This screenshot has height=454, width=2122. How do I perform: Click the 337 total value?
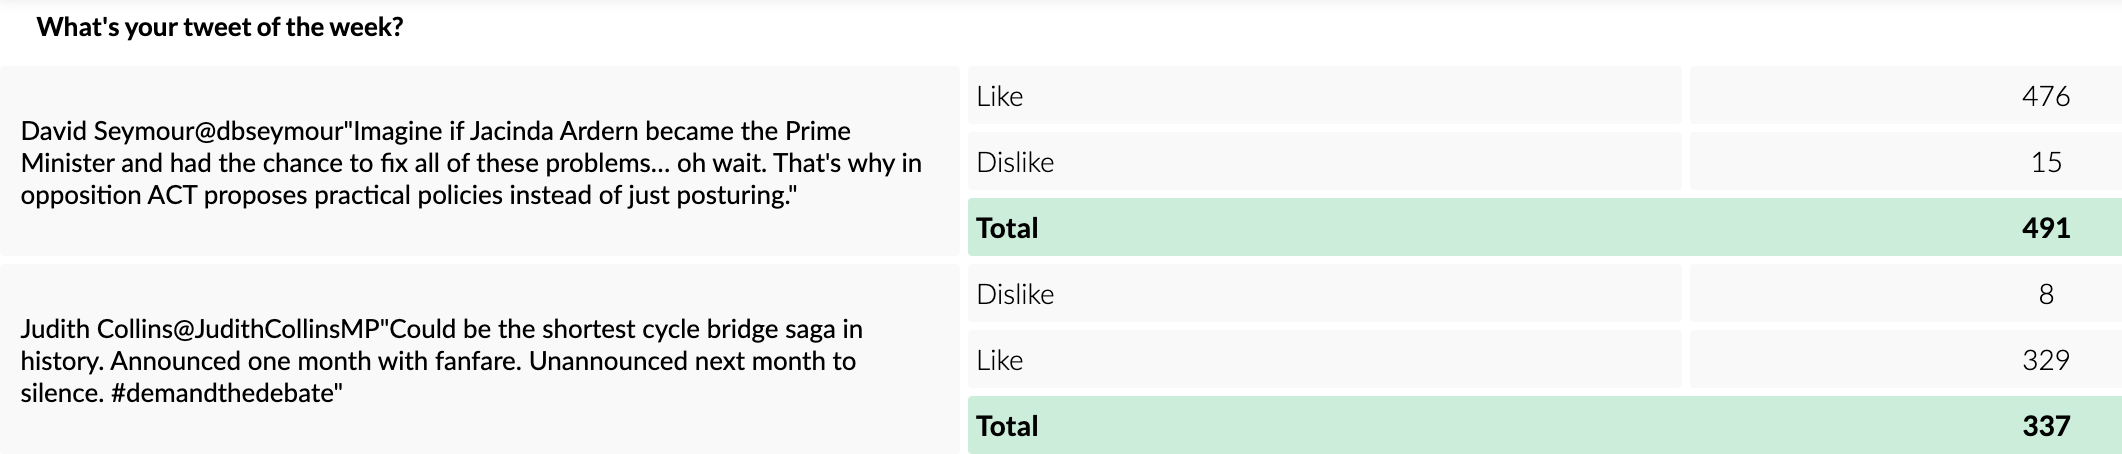click(2045, 427)
